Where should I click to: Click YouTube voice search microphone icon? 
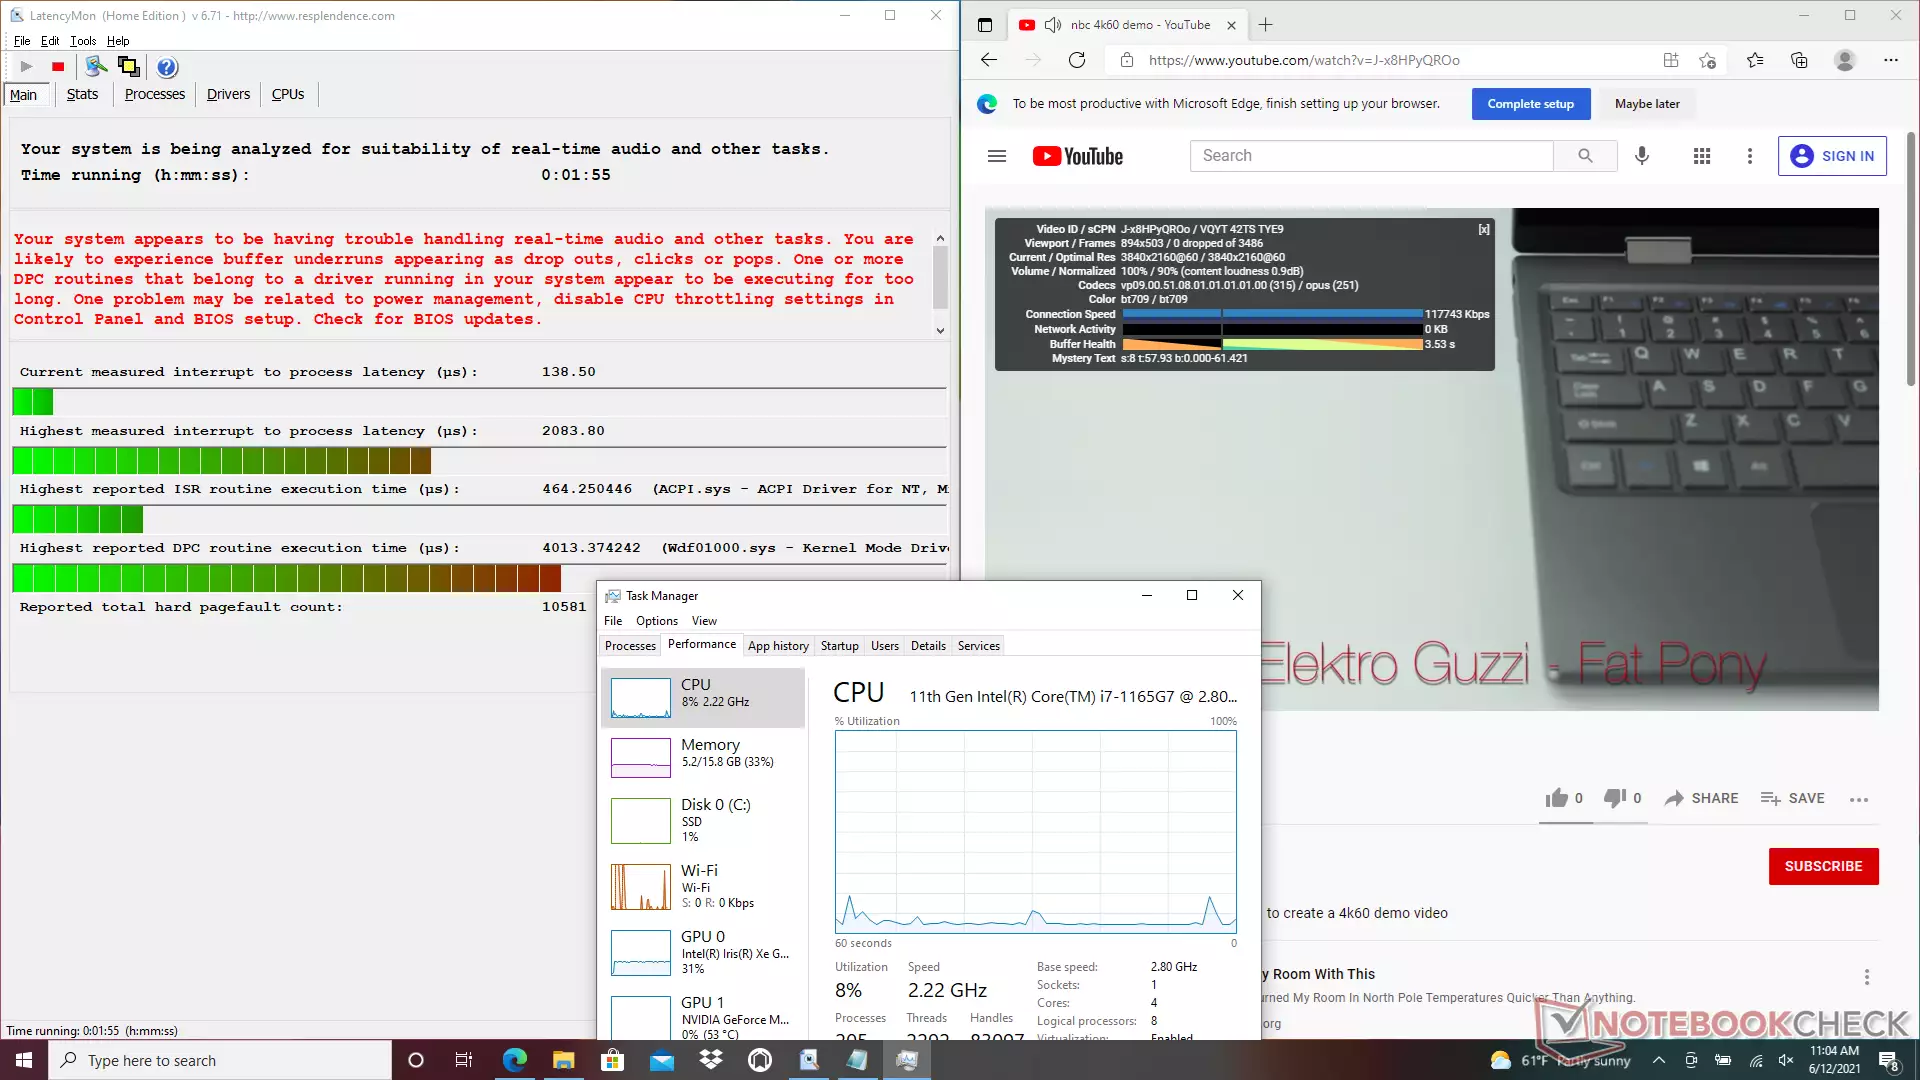point(1641,156)
